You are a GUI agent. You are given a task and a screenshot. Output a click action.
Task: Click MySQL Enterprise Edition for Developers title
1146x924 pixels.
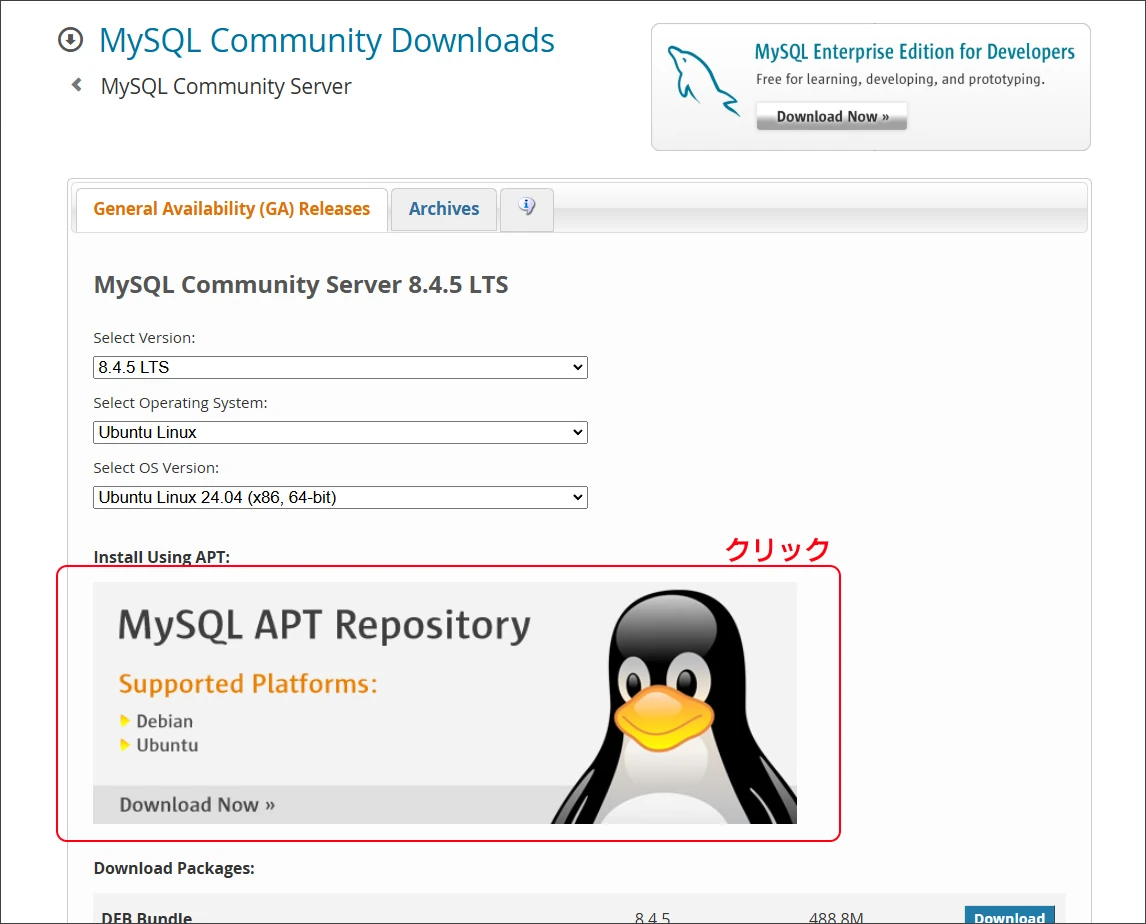[914, 52]
